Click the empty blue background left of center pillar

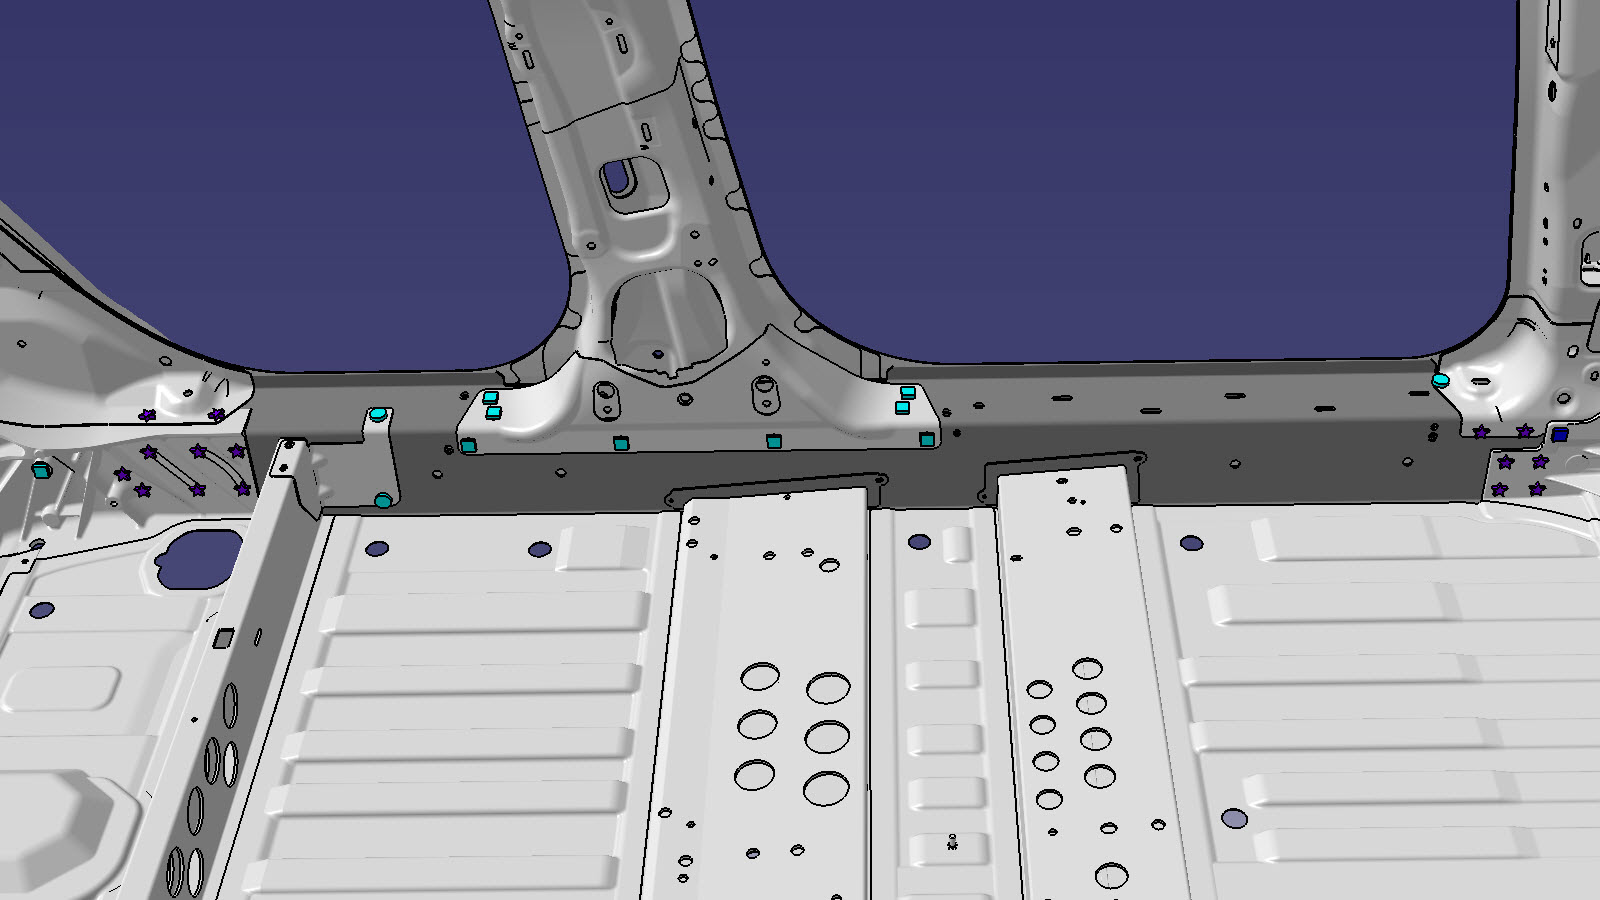(280, 180)
